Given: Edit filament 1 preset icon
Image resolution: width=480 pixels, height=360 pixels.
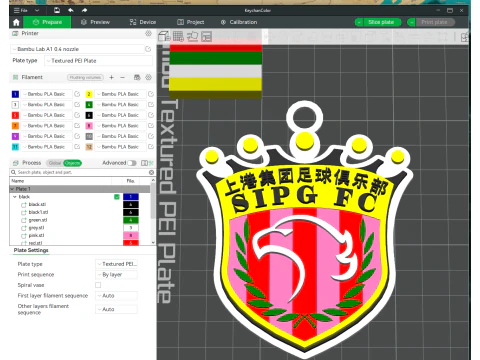Looking at the screenshot, I should coord(77,94).
